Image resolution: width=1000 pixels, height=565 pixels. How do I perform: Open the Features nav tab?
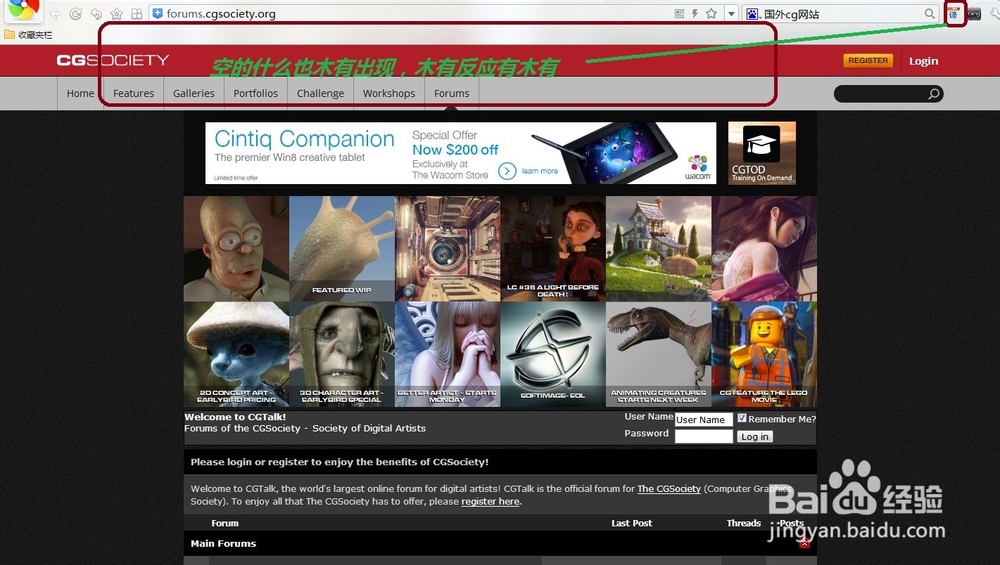133,93
